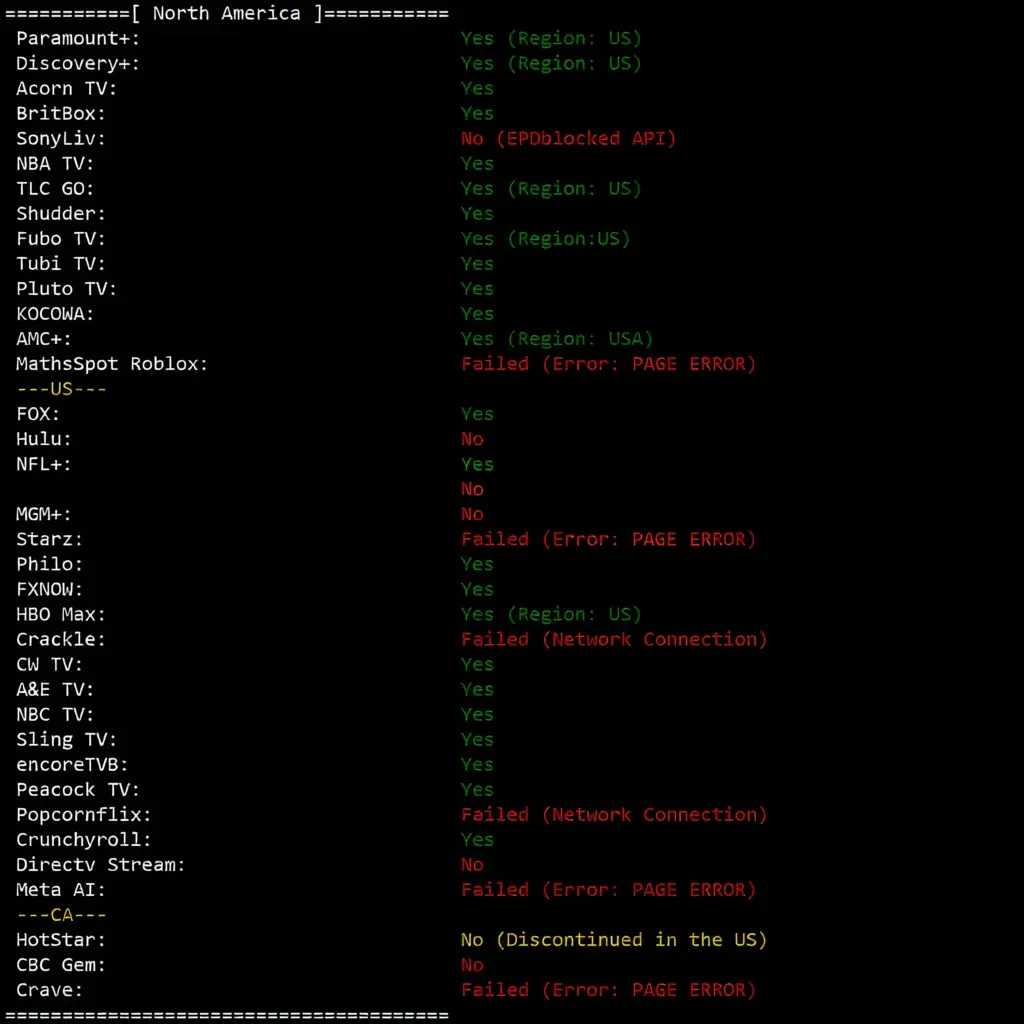The width and height of the screenshot is (1024, 1024).
Task: Click the 'Pluto TV:' service name
Action: click(67, 289)
